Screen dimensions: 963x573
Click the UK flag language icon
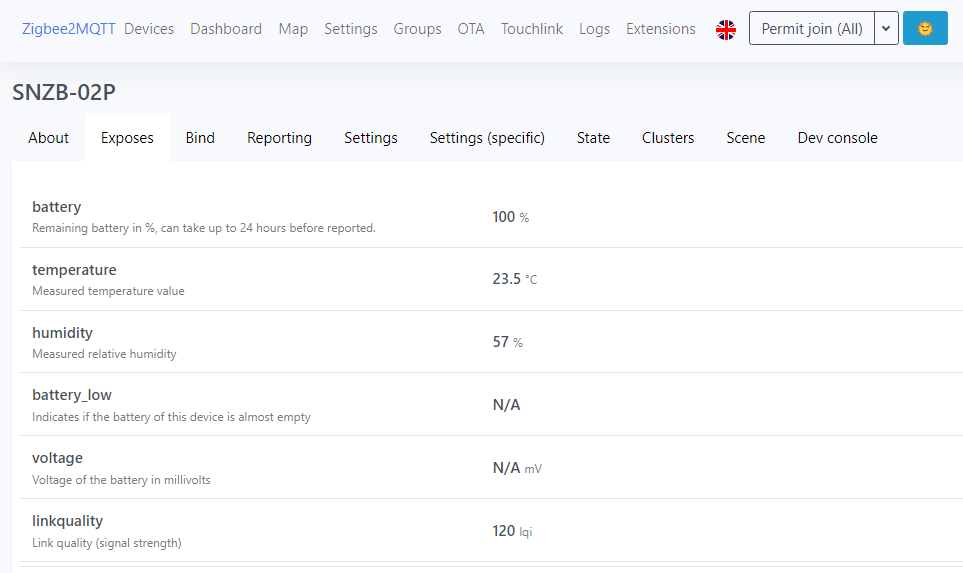click(x=726, y=30)
